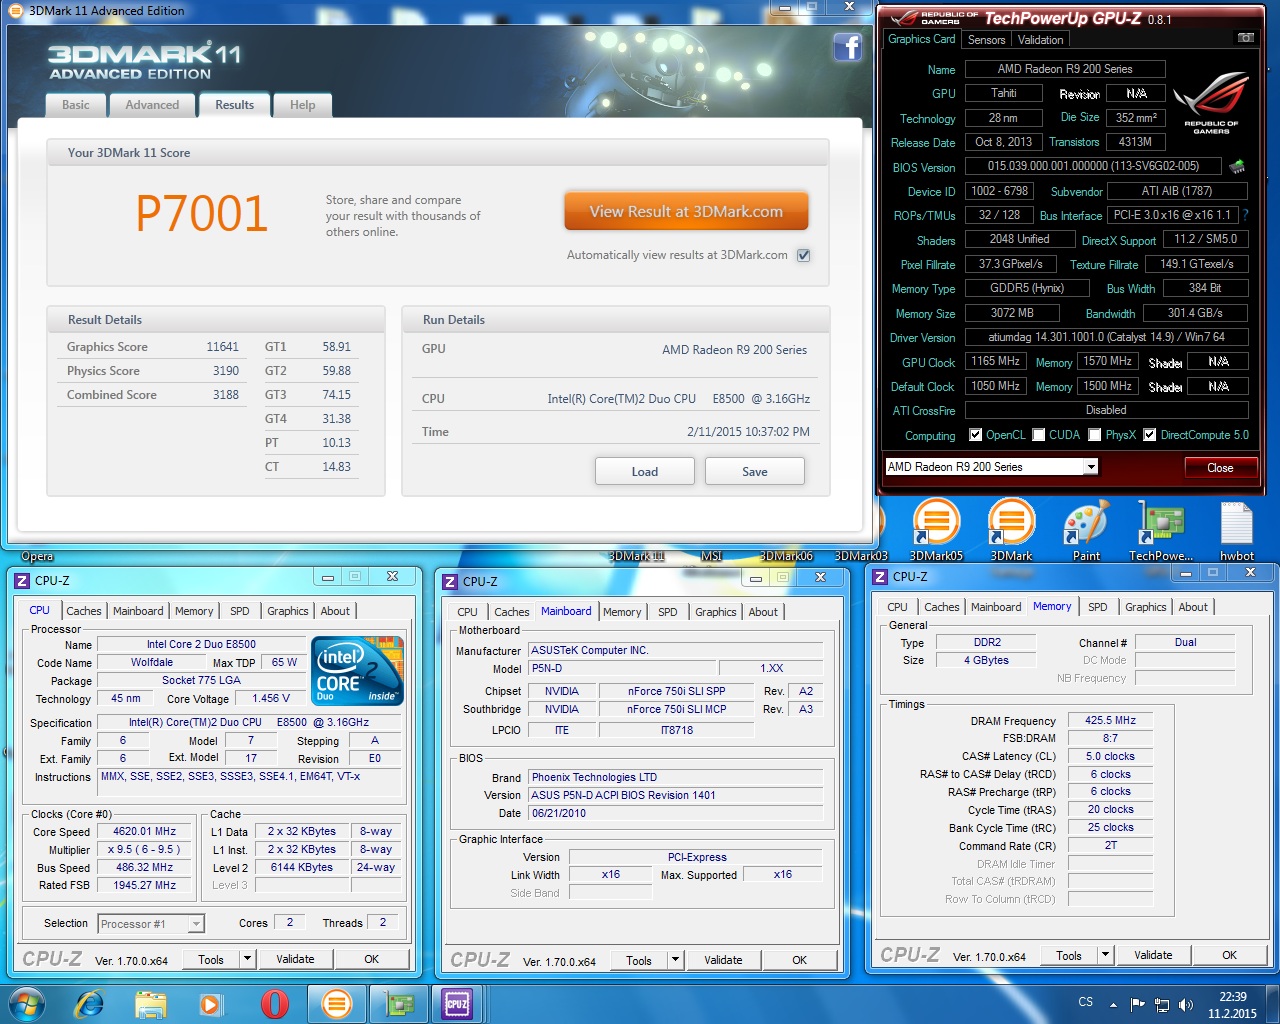Open the media player taskbar icon
The image size is (1280, 1024).
[211, 1004]
